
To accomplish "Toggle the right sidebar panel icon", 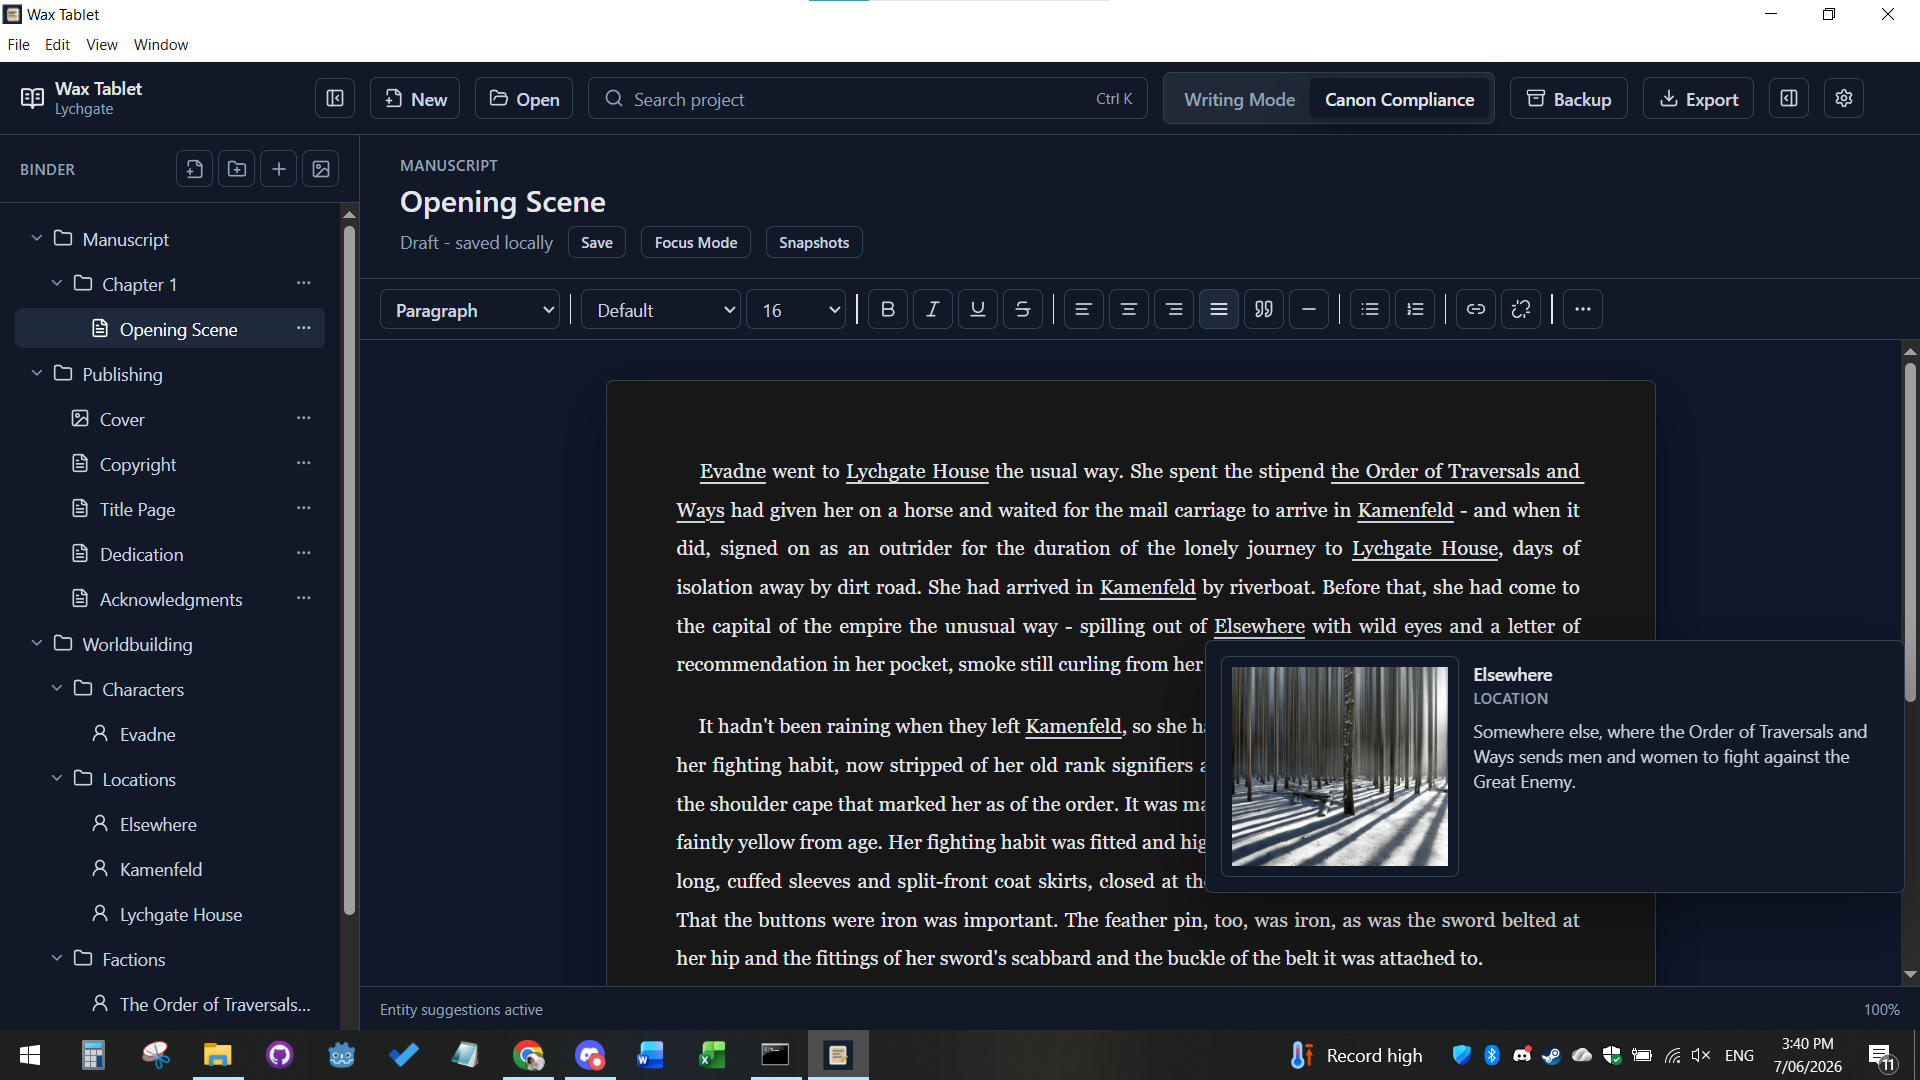I will 1789,98.
